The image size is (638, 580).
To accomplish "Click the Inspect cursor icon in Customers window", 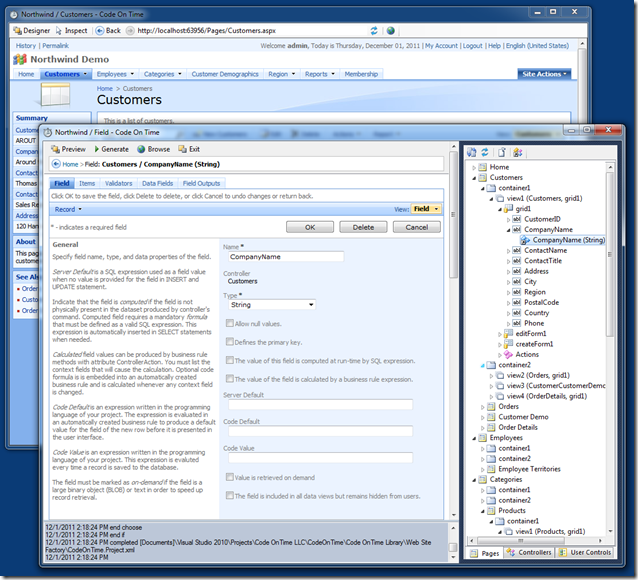I will (x=59, y=31).
